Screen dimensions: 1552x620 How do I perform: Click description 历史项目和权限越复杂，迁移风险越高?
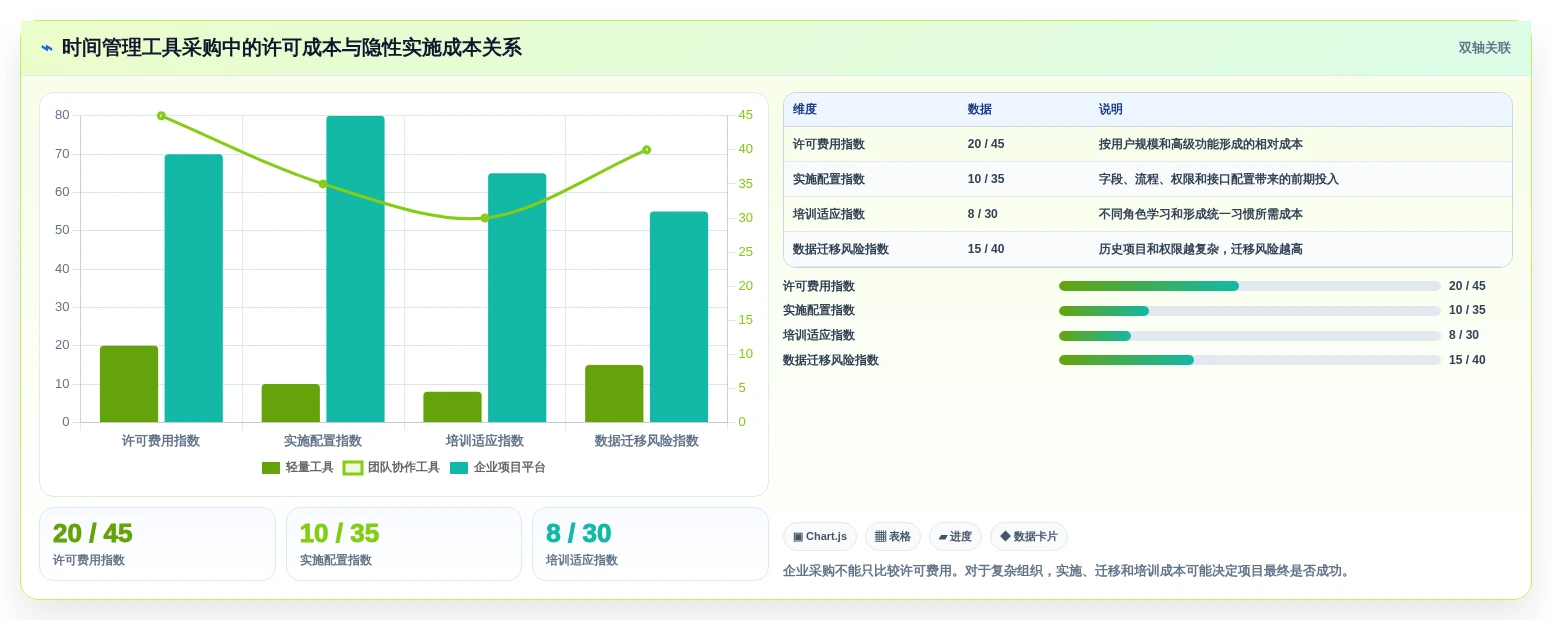coord(1201,250)
